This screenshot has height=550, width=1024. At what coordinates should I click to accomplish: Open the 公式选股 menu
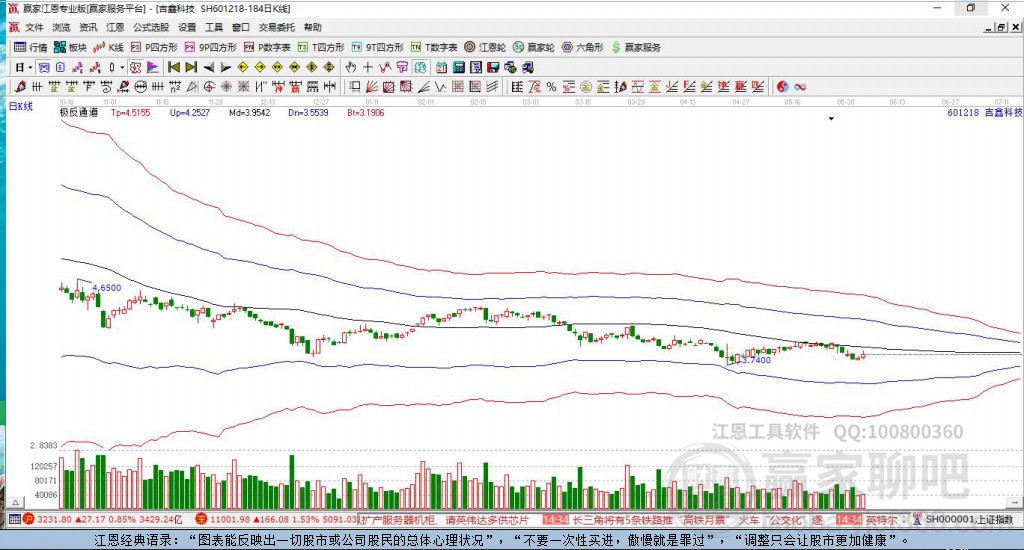[x=151, y=27]
